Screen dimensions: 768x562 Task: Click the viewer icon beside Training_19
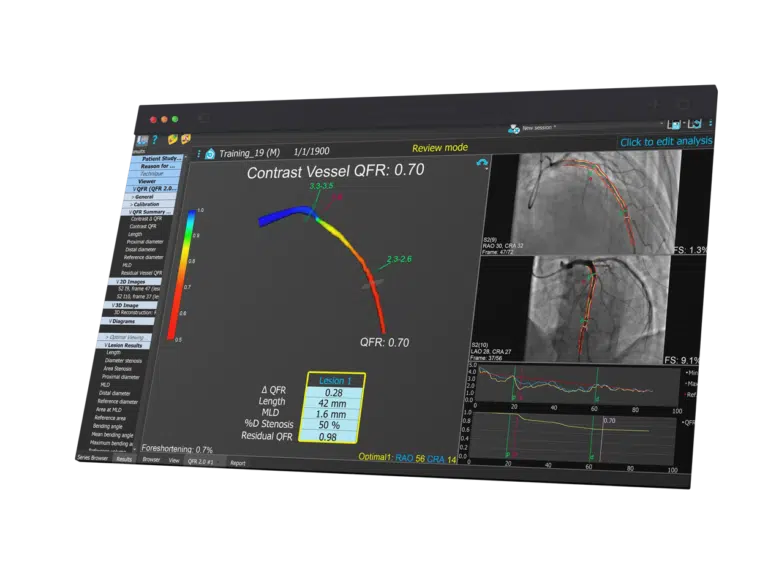pyautogui.click(x=210, y=154)
